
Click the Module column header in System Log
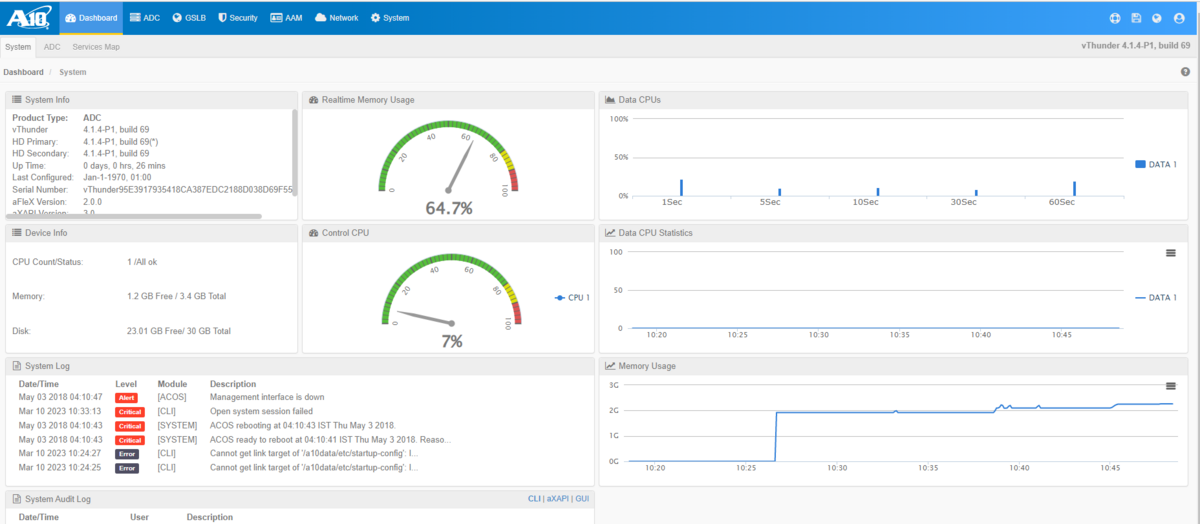point(172,384)
